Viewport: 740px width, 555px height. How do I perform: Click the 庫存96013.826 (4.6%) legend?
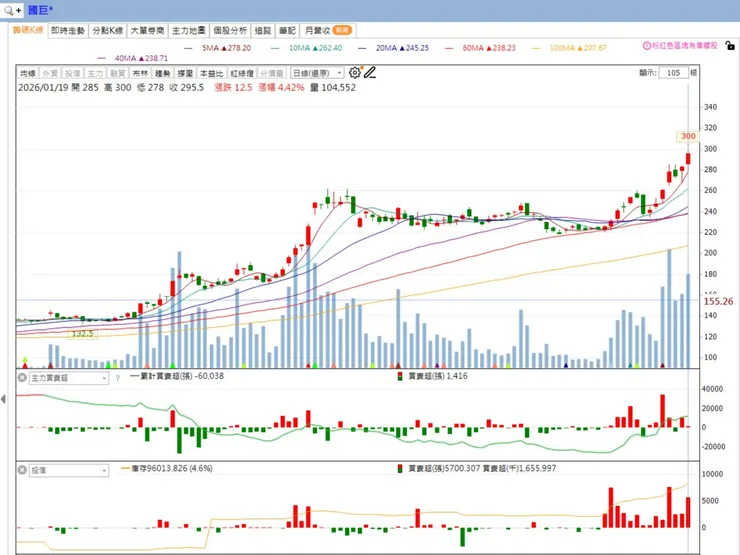tap(167, 468)
